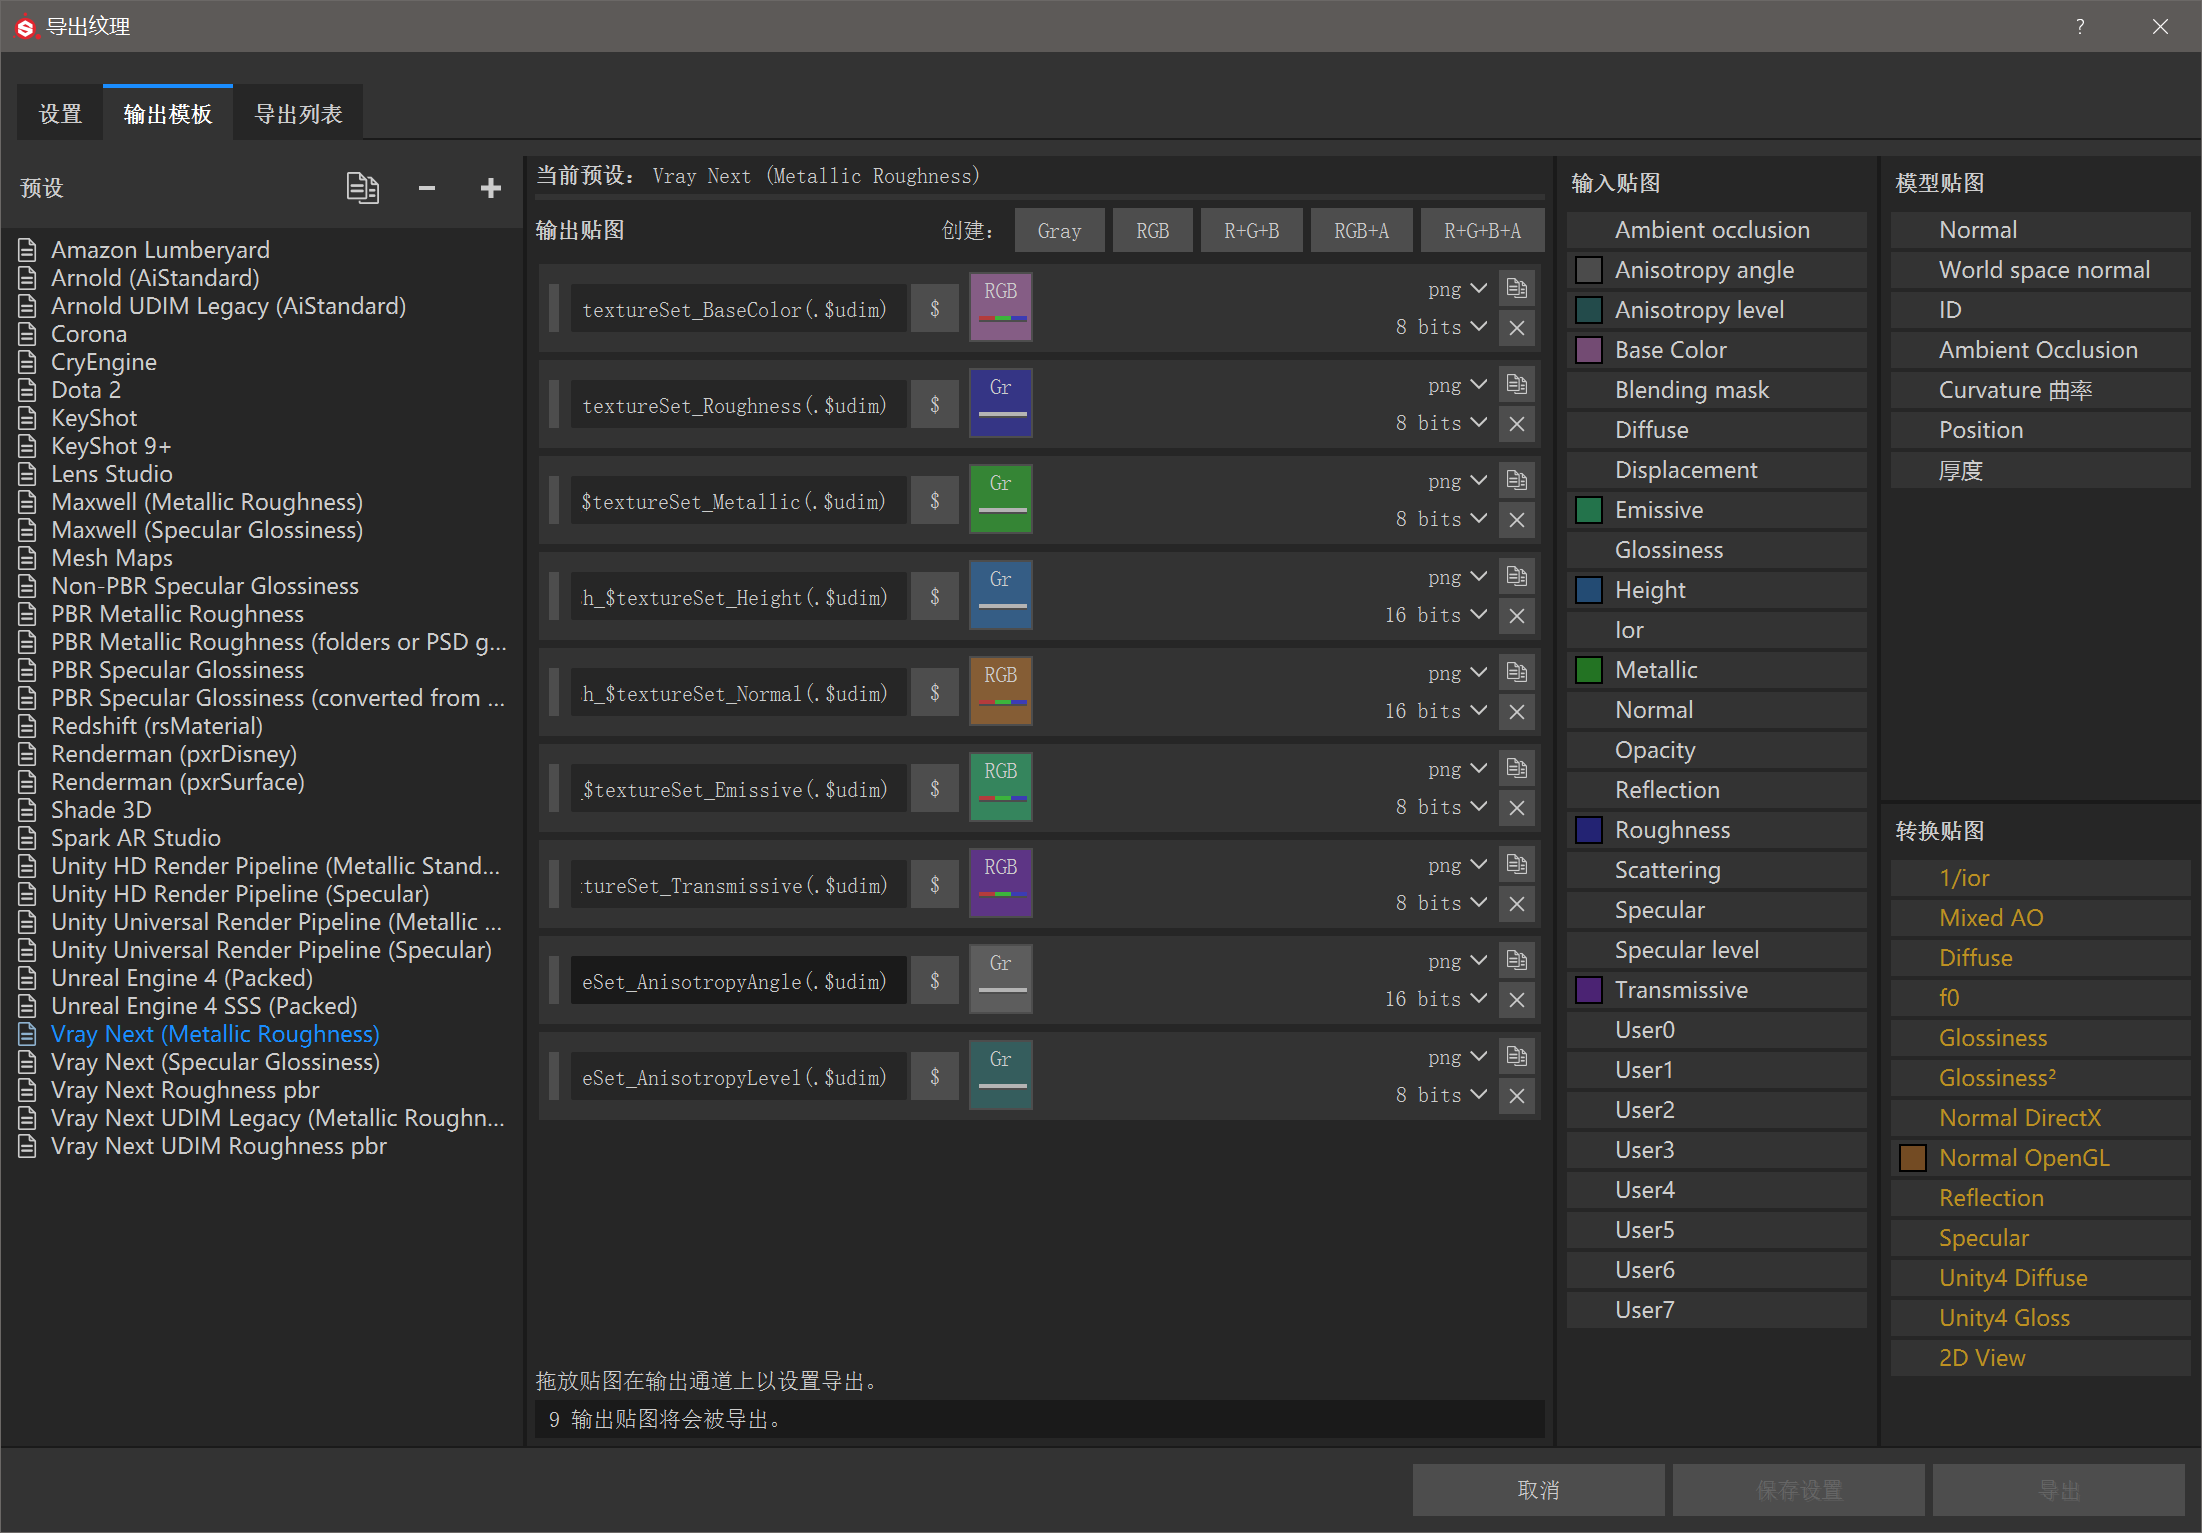Select Anisotropy angle in input maps
The height and width of the screenshot is (1533, 2202).
tap(1717, 270)
